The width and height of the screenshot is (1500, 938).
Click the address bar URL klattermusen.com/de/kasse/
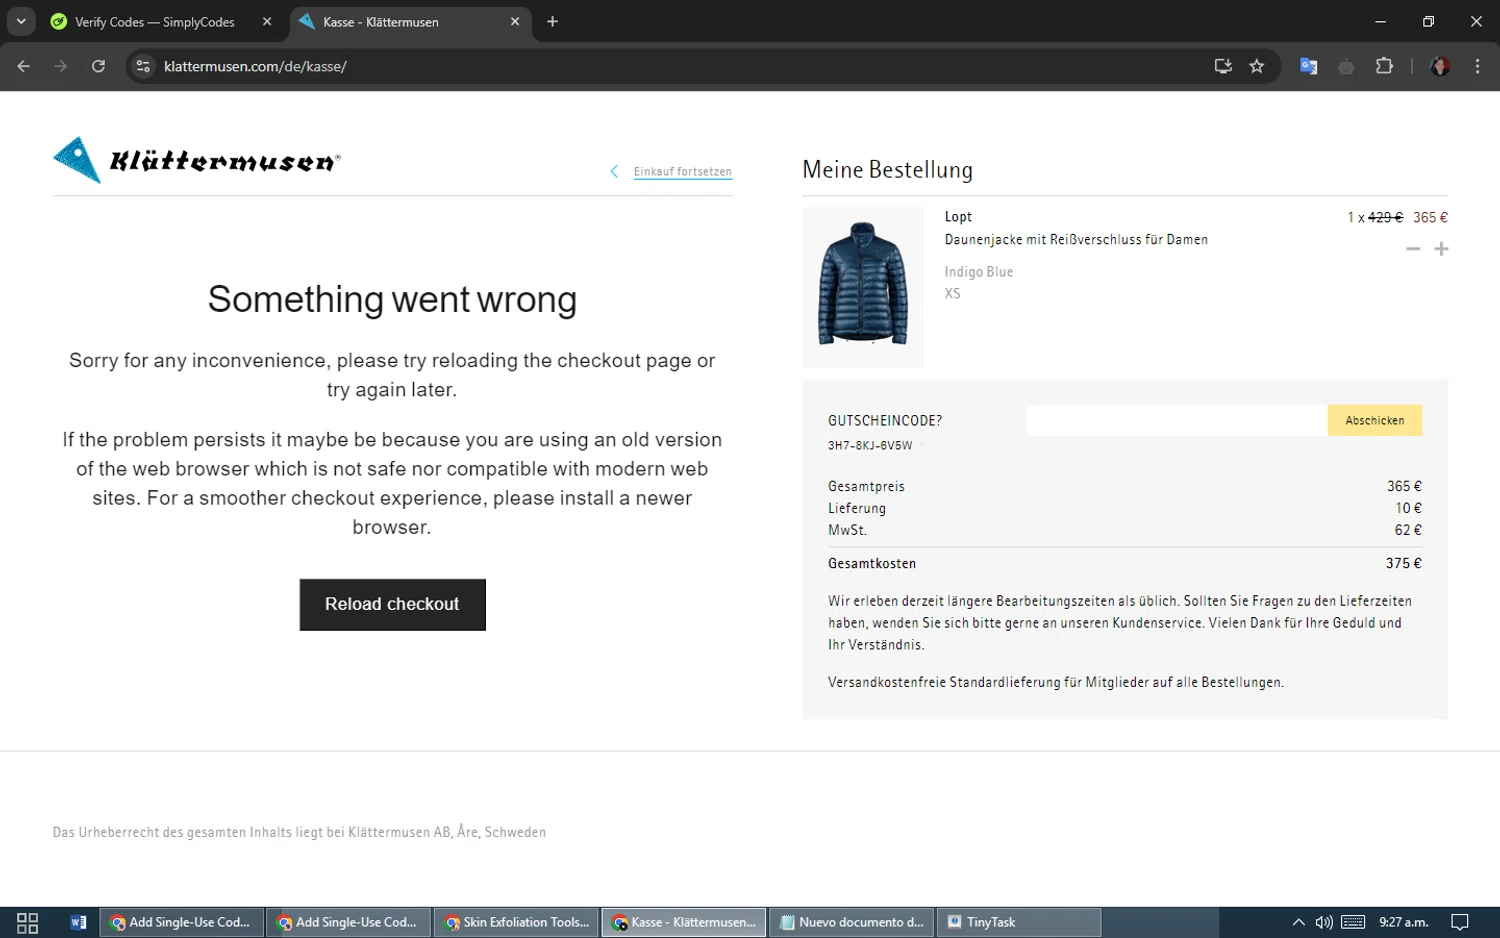point(255,67)
